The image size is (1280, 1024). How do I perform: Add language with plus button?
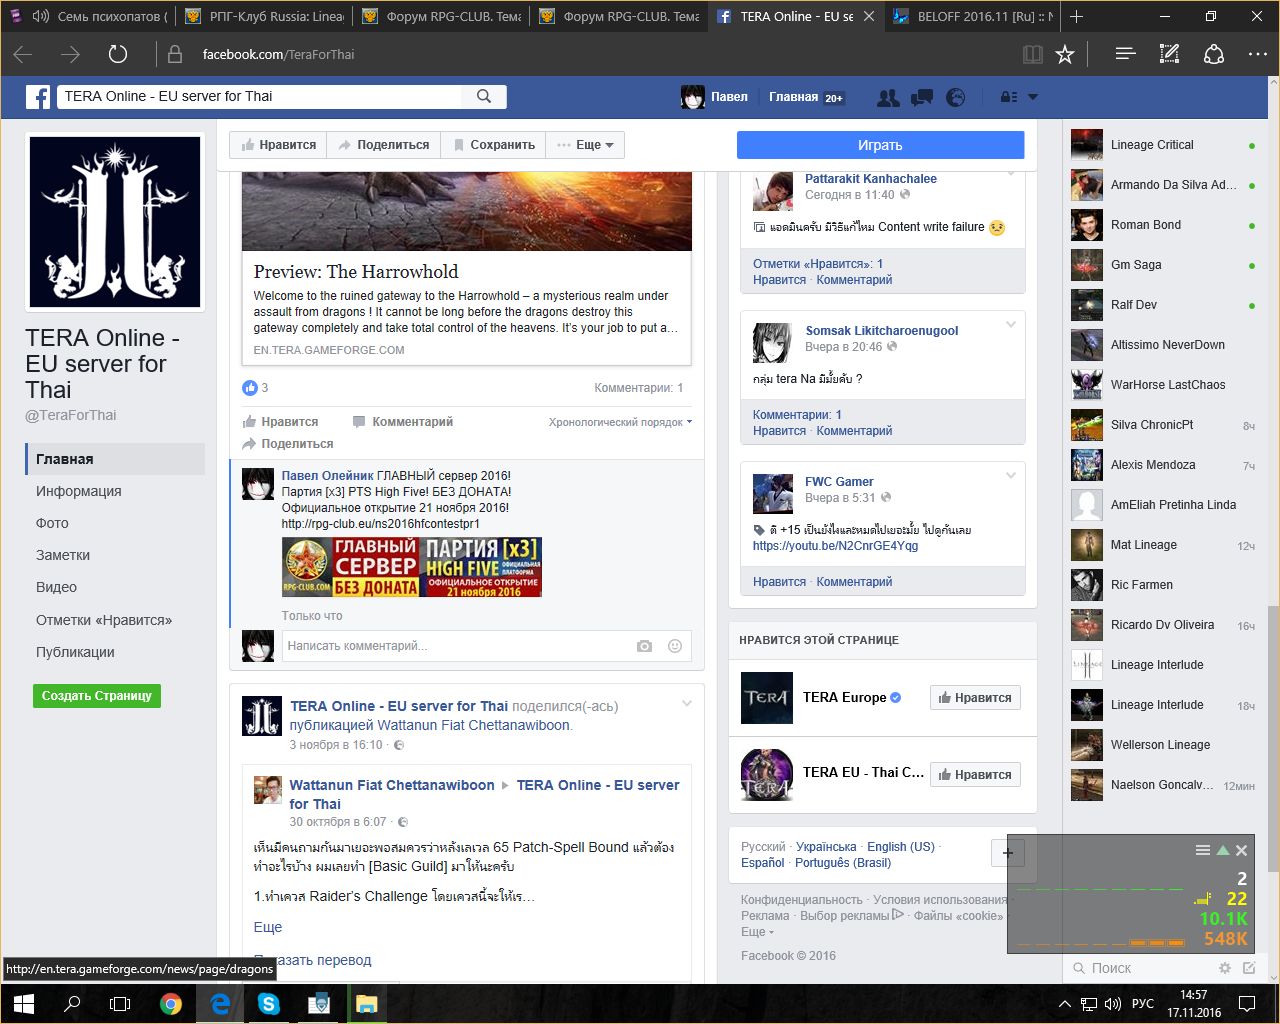[x=1007, y=853]
